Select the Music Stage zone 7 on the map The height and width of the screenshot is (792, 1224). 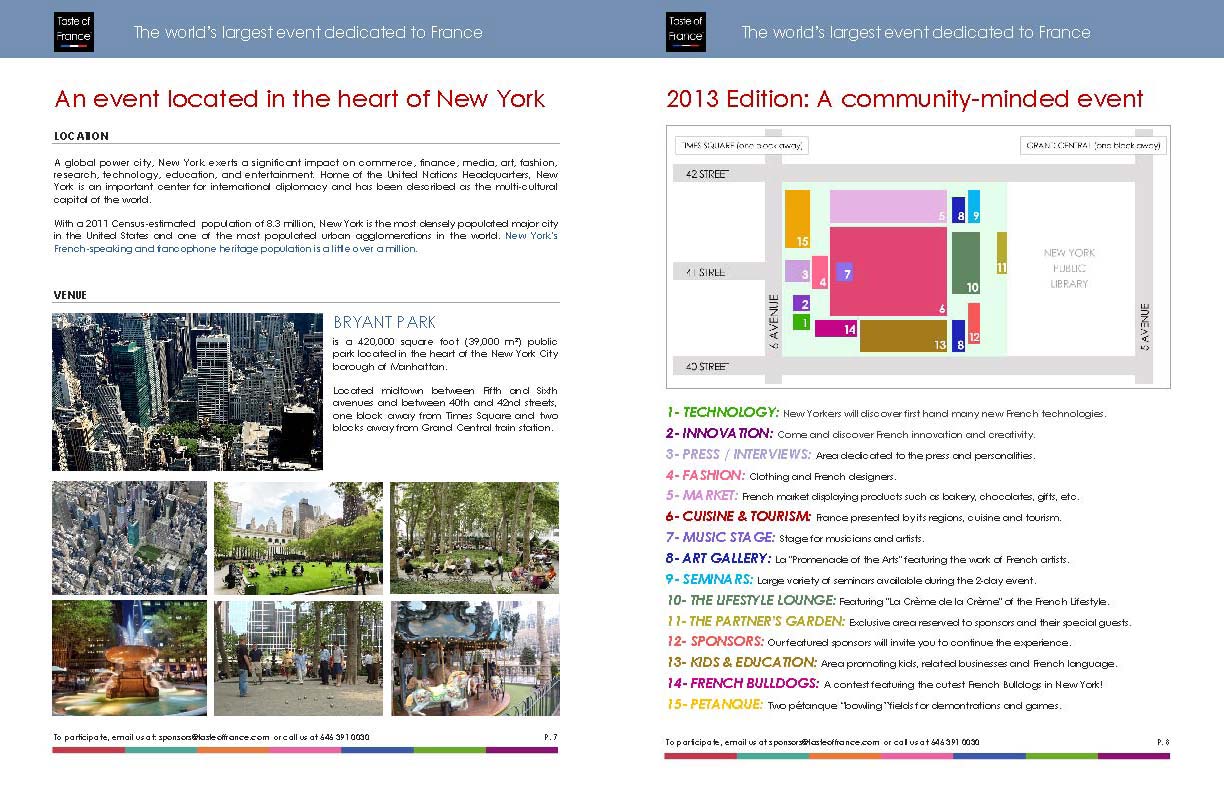(844, 272)
